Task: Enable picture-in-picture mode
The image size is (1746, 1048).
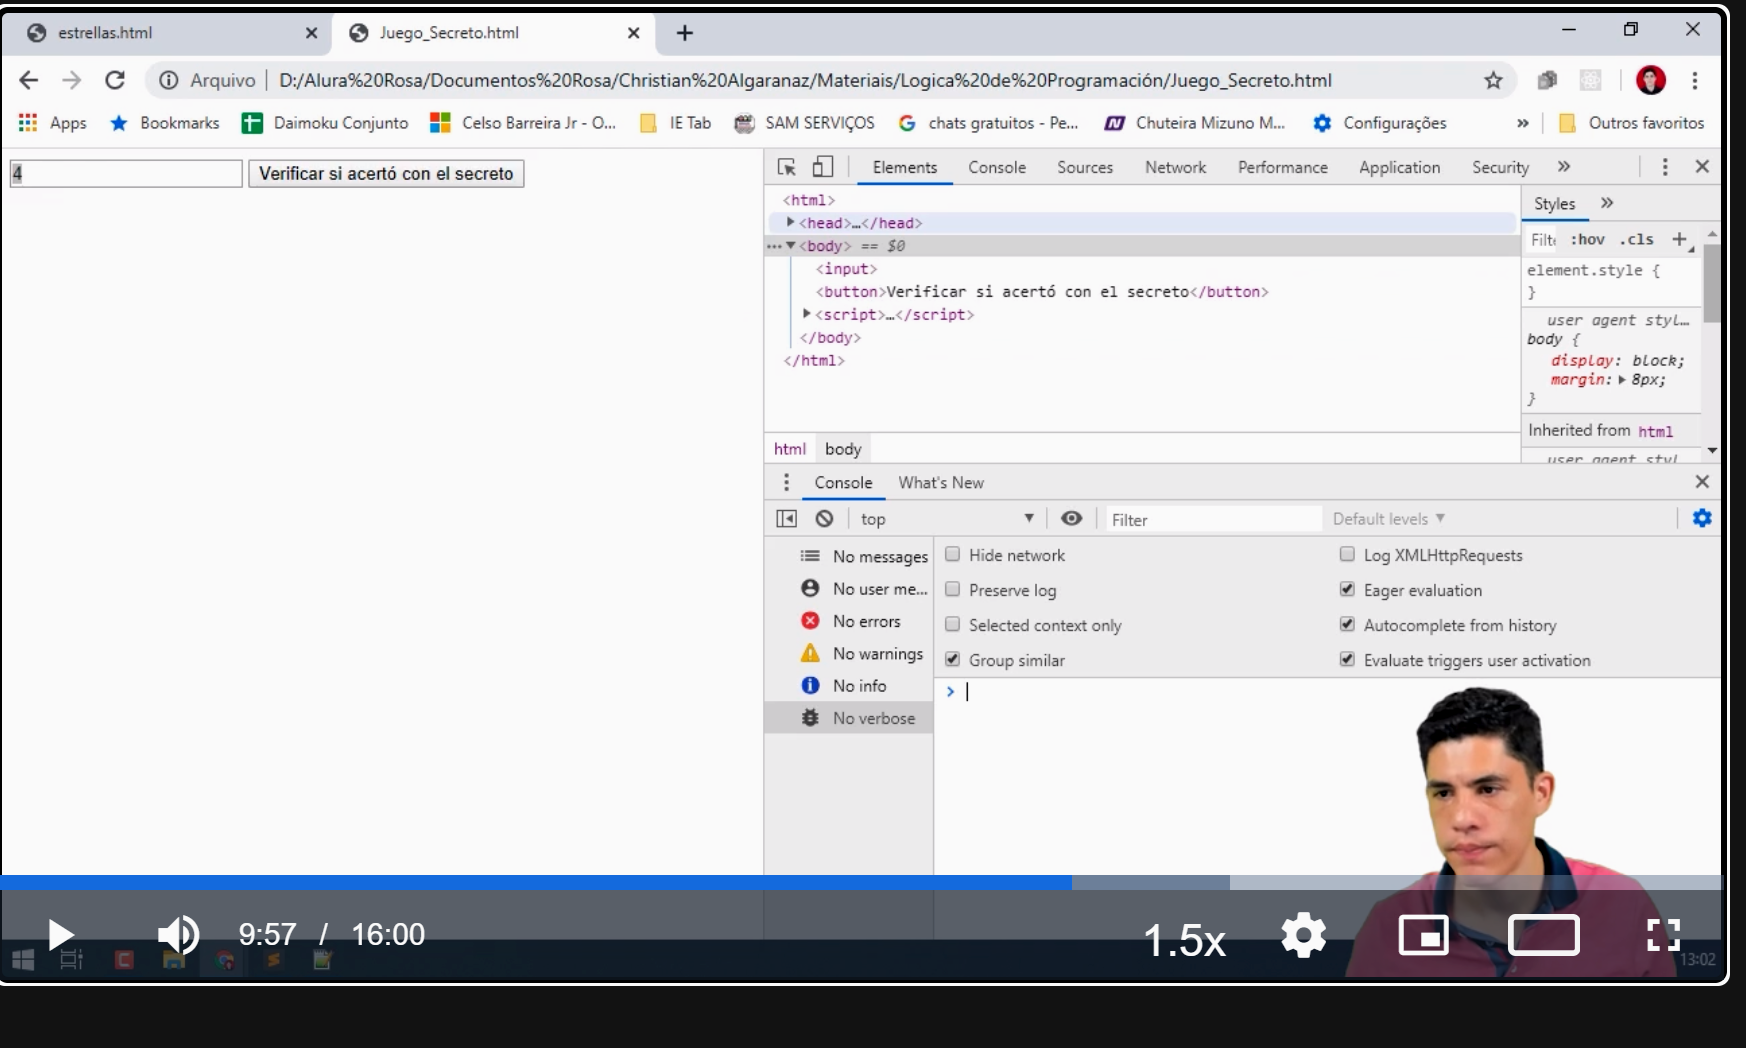Action: pos(1423,936)
